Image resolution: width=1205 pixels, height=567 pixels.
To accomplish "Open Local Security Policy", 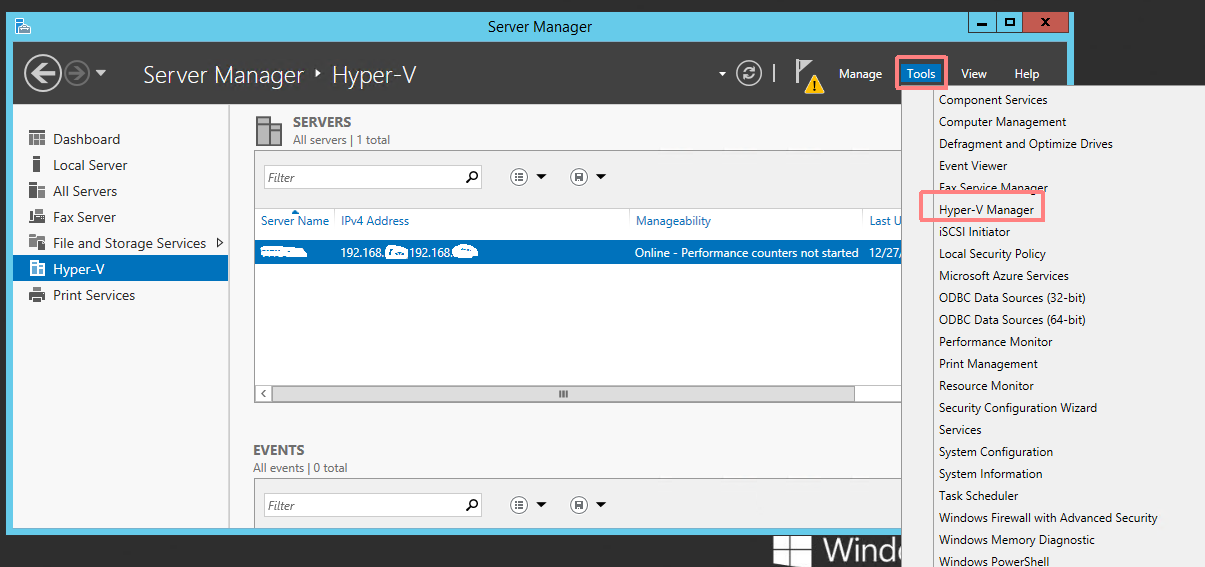I will (x=992, y=254).
